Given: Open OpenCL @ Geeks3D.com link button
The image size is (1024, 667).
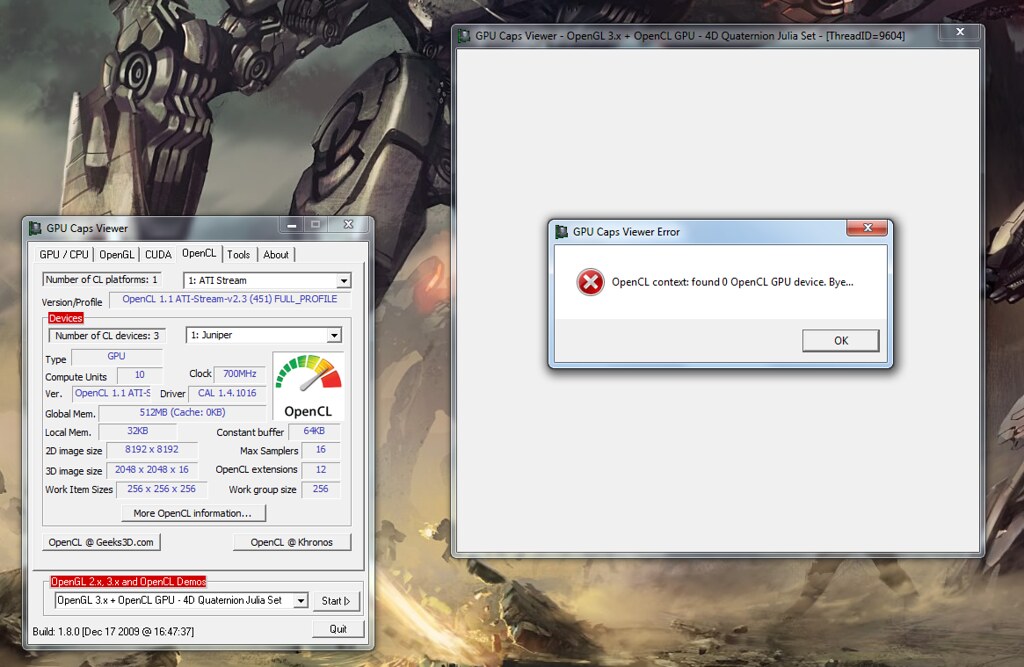Looking at the screenshot, I should pos(101,542).
